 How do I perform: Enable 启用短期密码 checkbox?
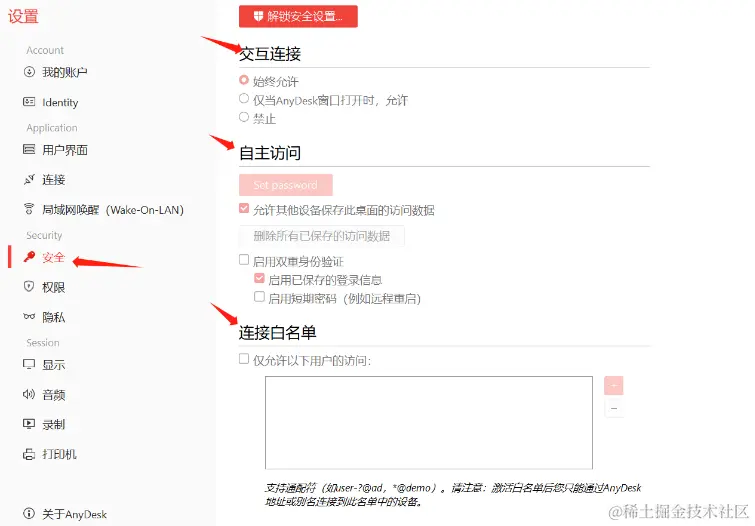(x=260, y=296)
